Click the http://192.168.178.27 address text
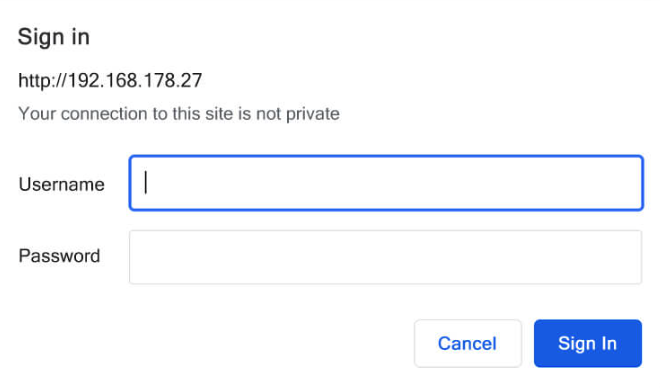This screenshot has height=388, width=660. tap(110, 80)
